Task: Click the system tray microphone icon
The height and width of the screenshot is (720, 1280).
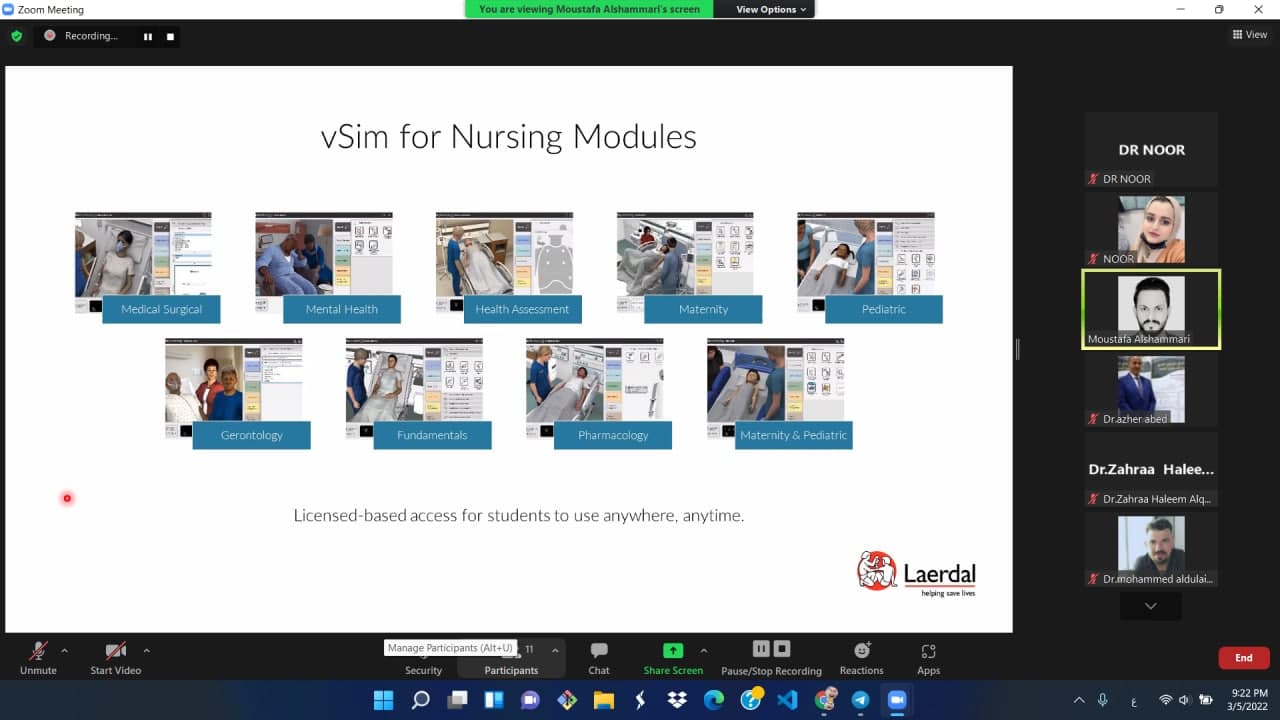Action: pyautogui.click(x=1103, y=700)
